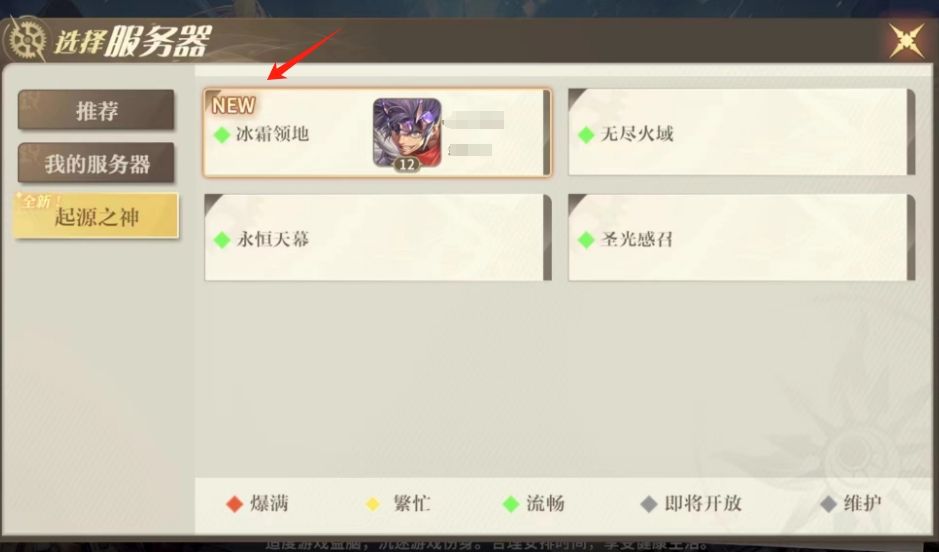Screen dimensions: 939x552
Task: Click the NEW badge on 冰霜领地
Action: point(234,105)
